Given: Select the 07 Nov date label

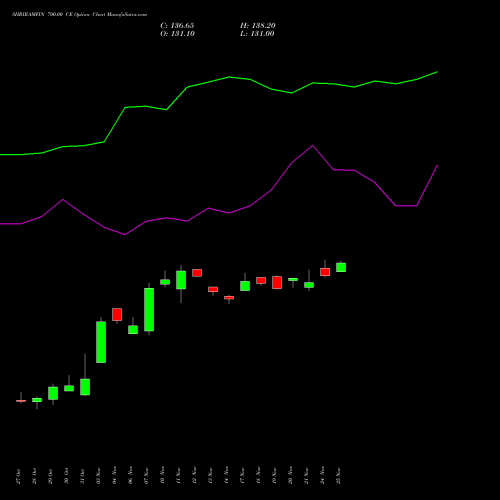Looking at the screenshot, I should (x=146, y=476).
